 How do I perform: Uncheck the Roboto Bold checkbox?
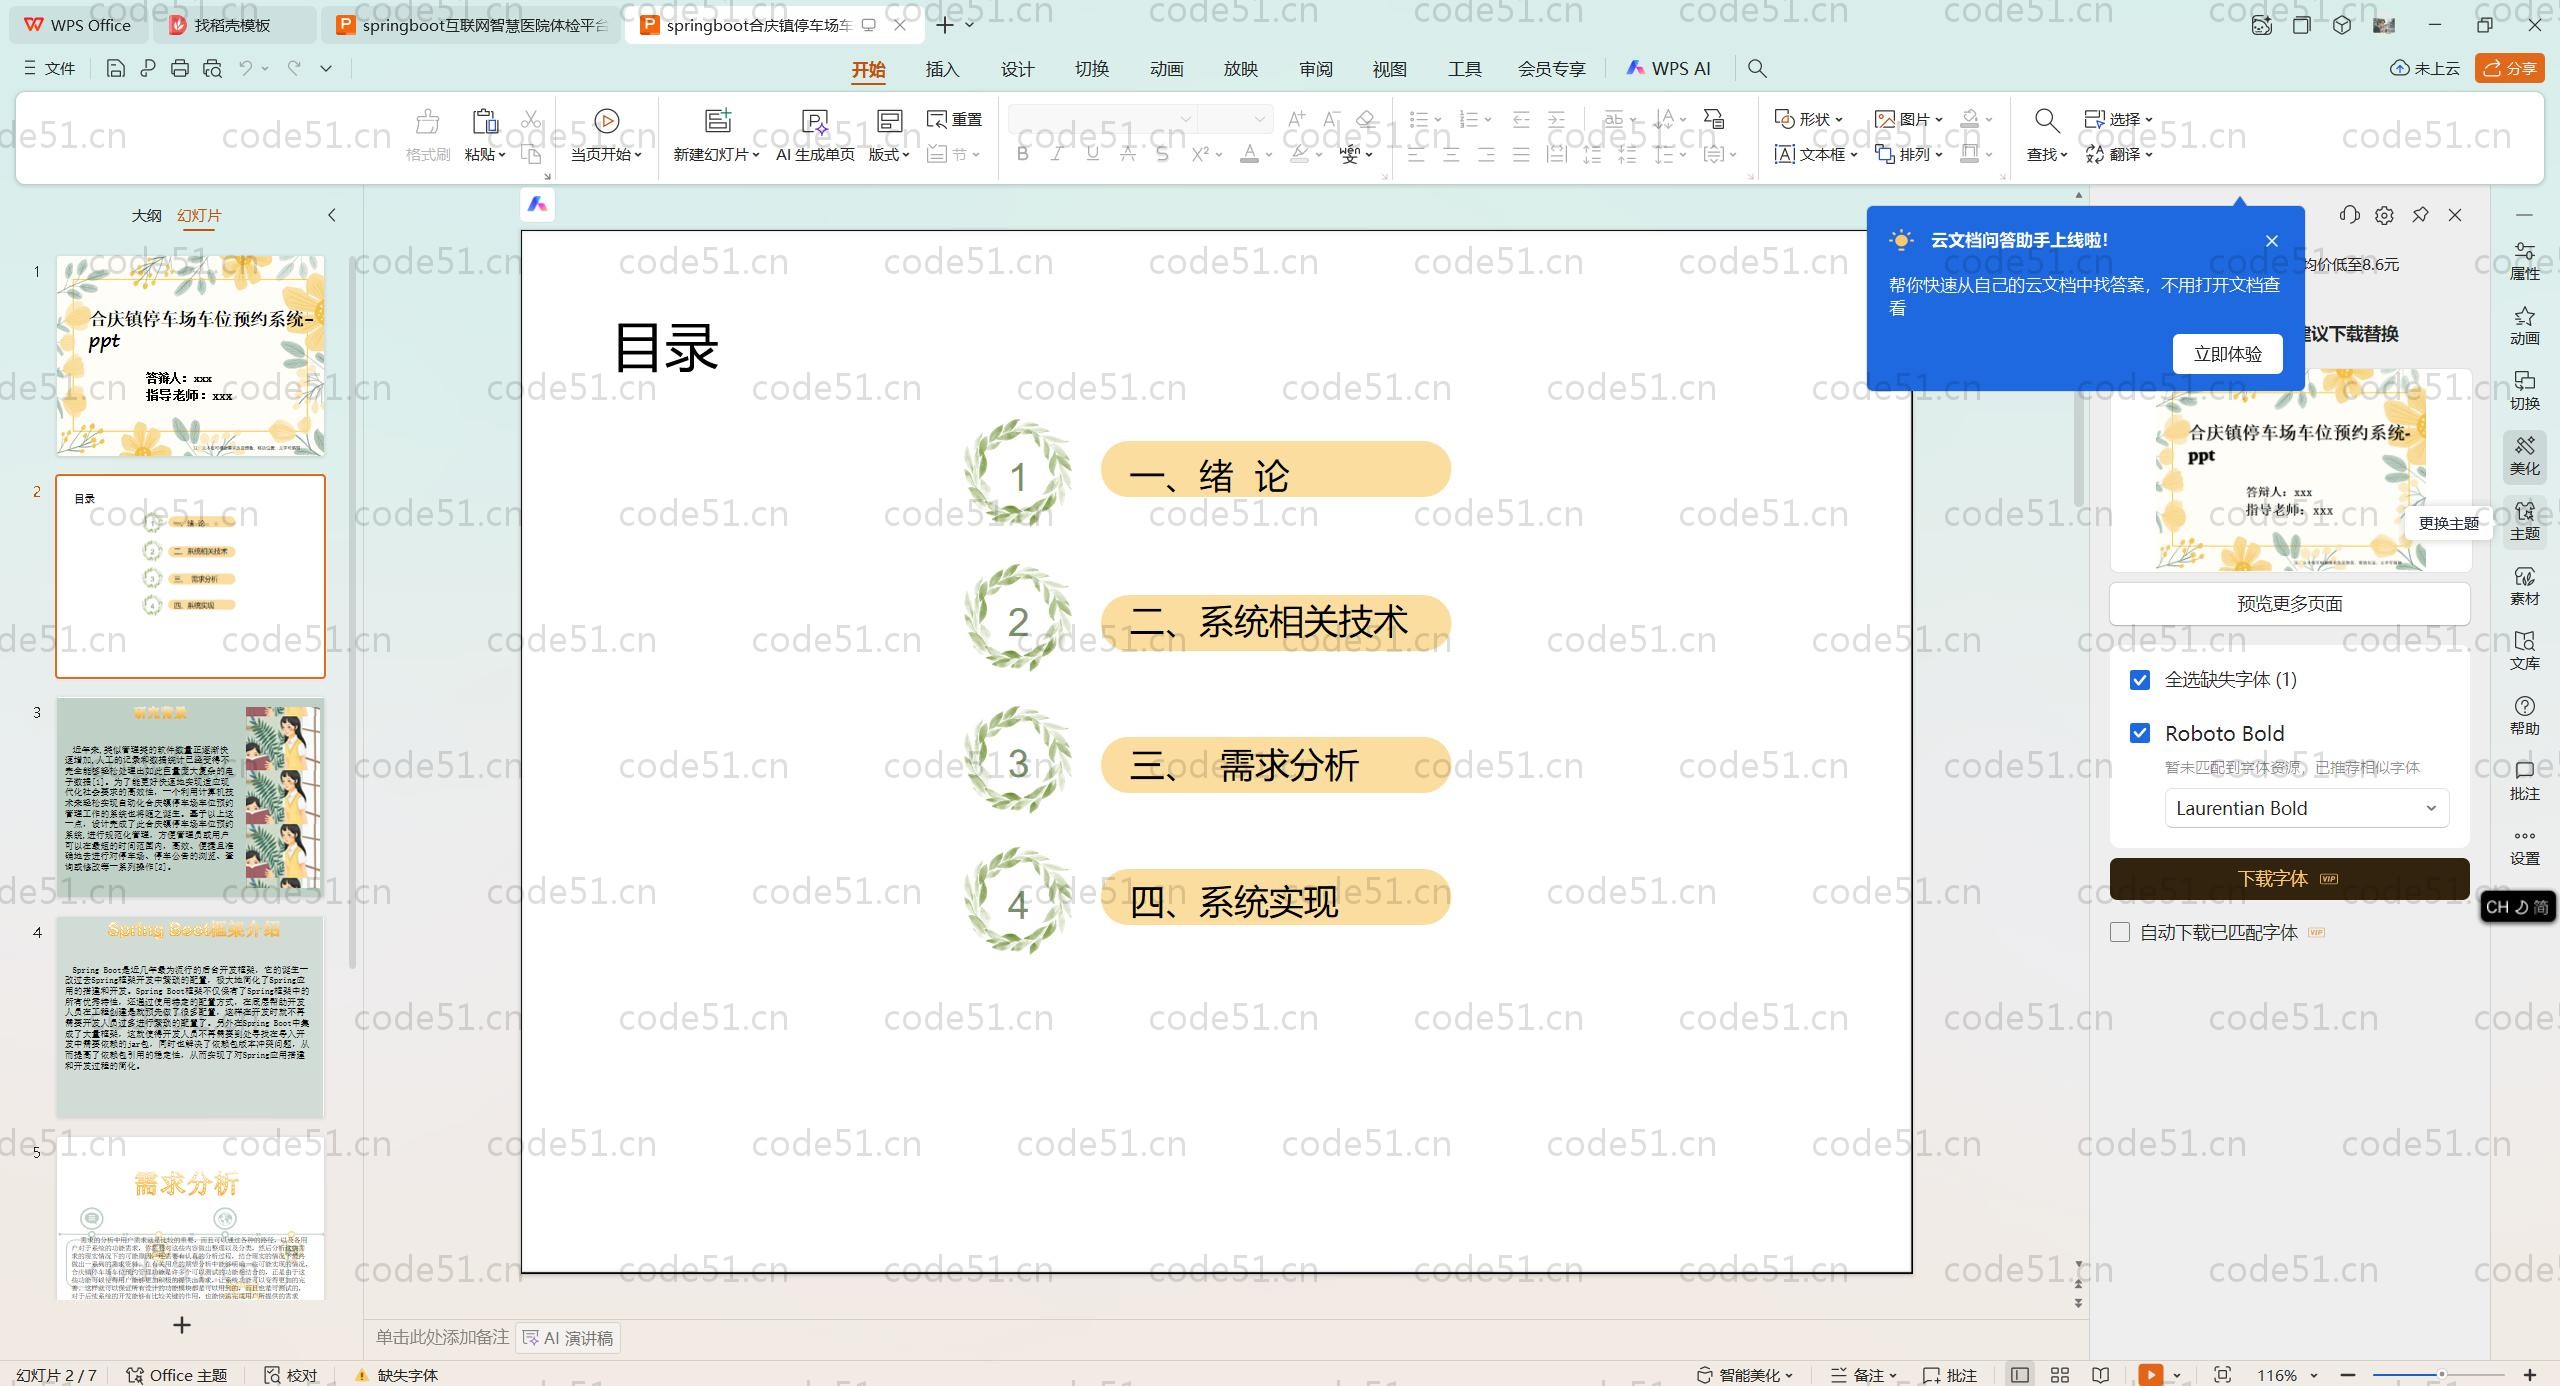2140,733
